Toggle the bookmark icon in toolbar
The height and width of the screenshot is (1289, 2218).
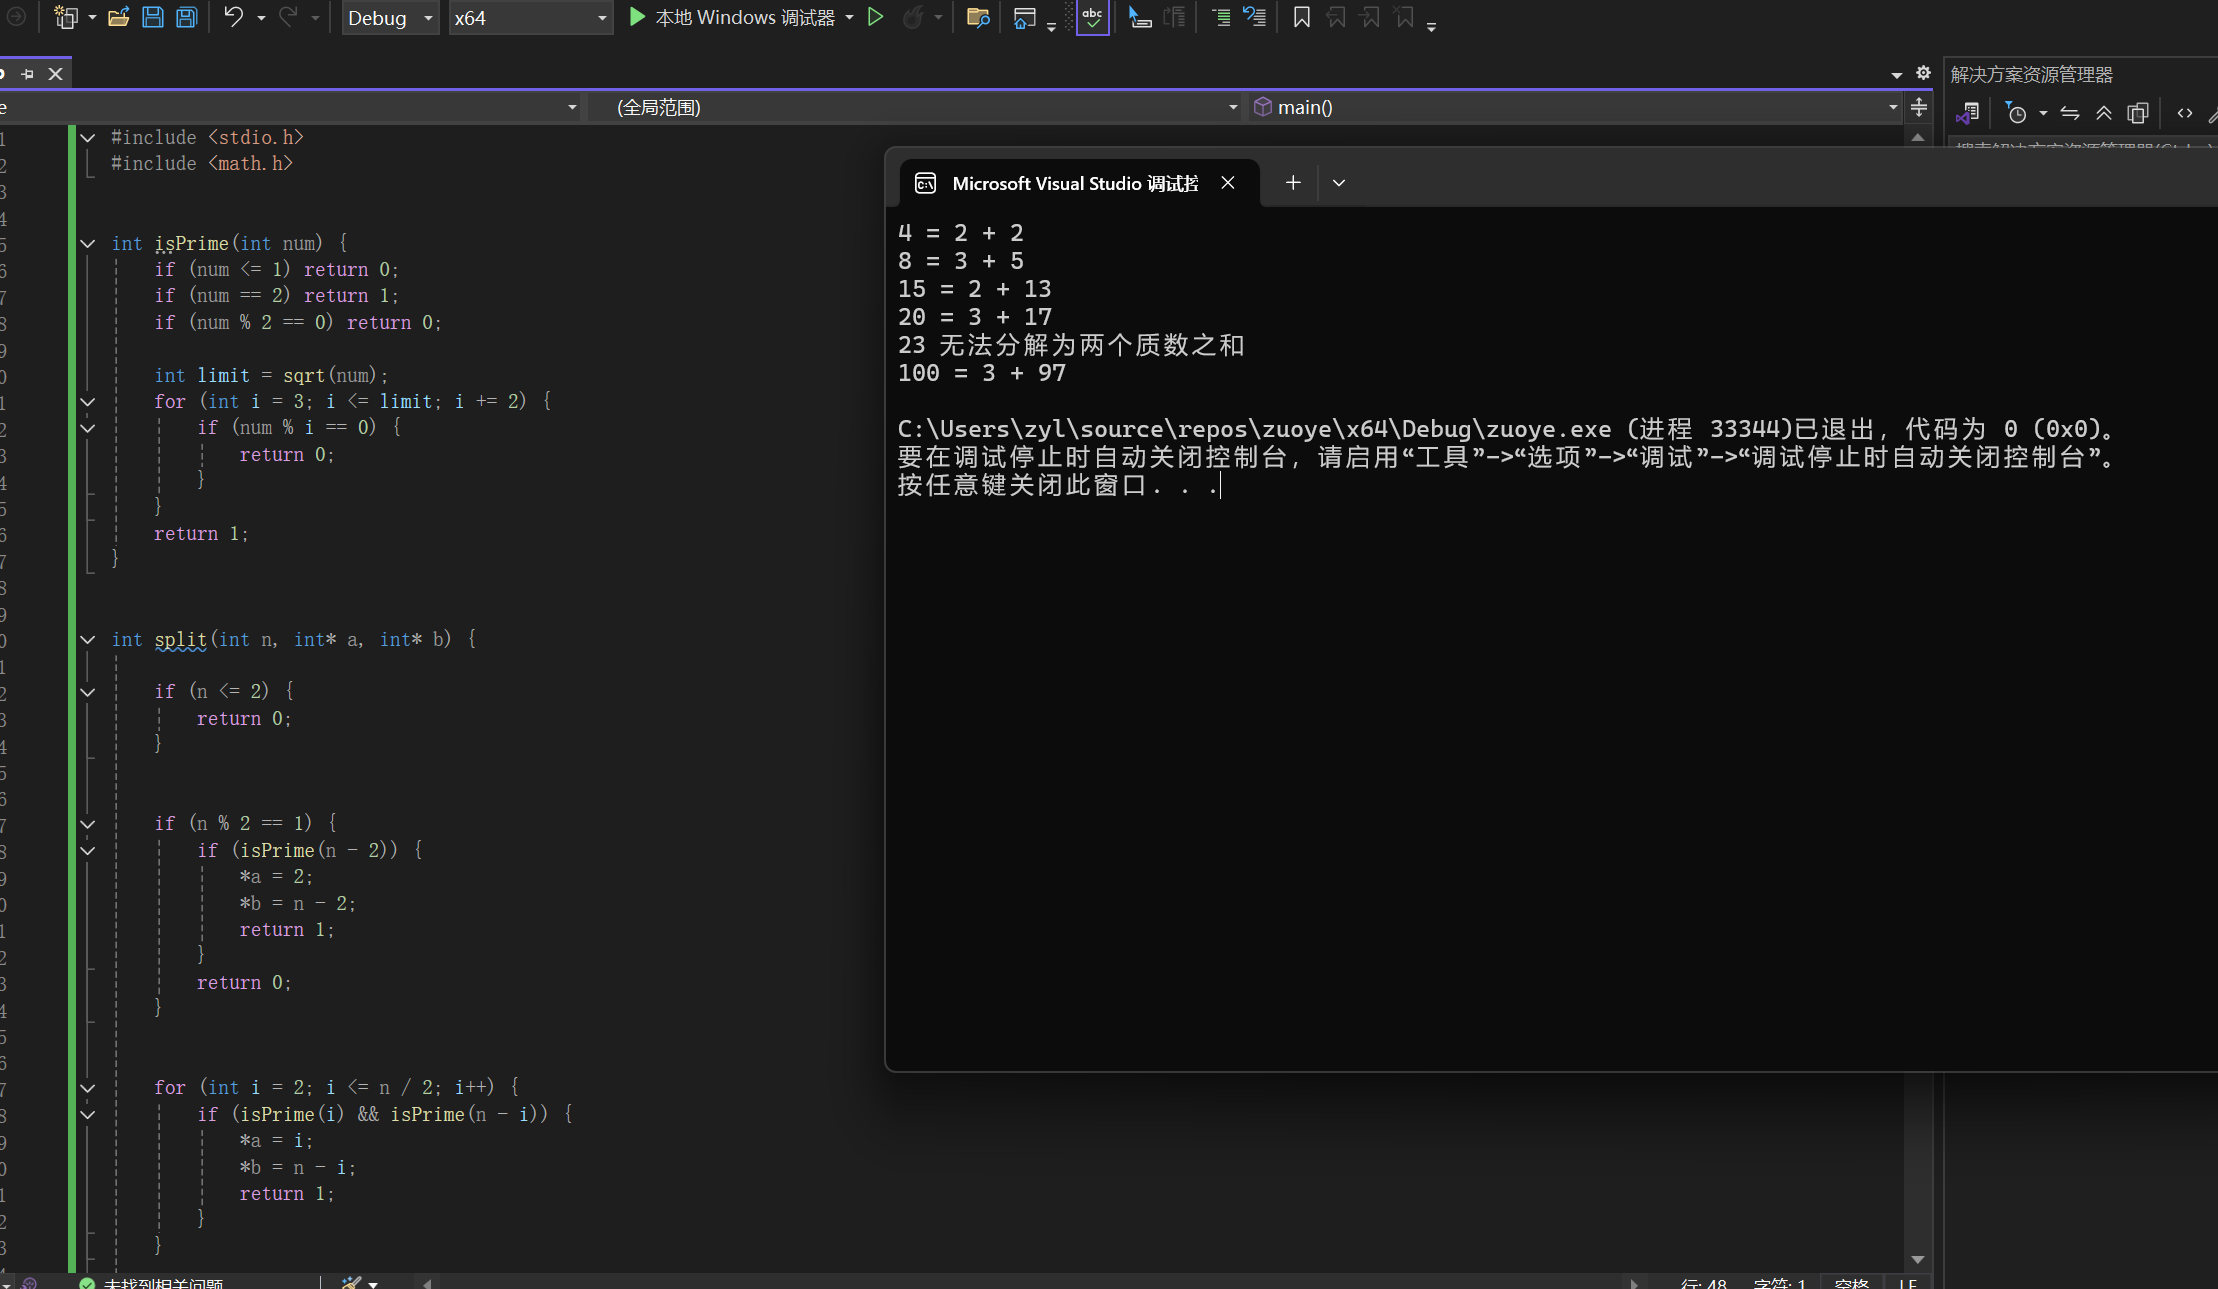[x=1301, y=17]
